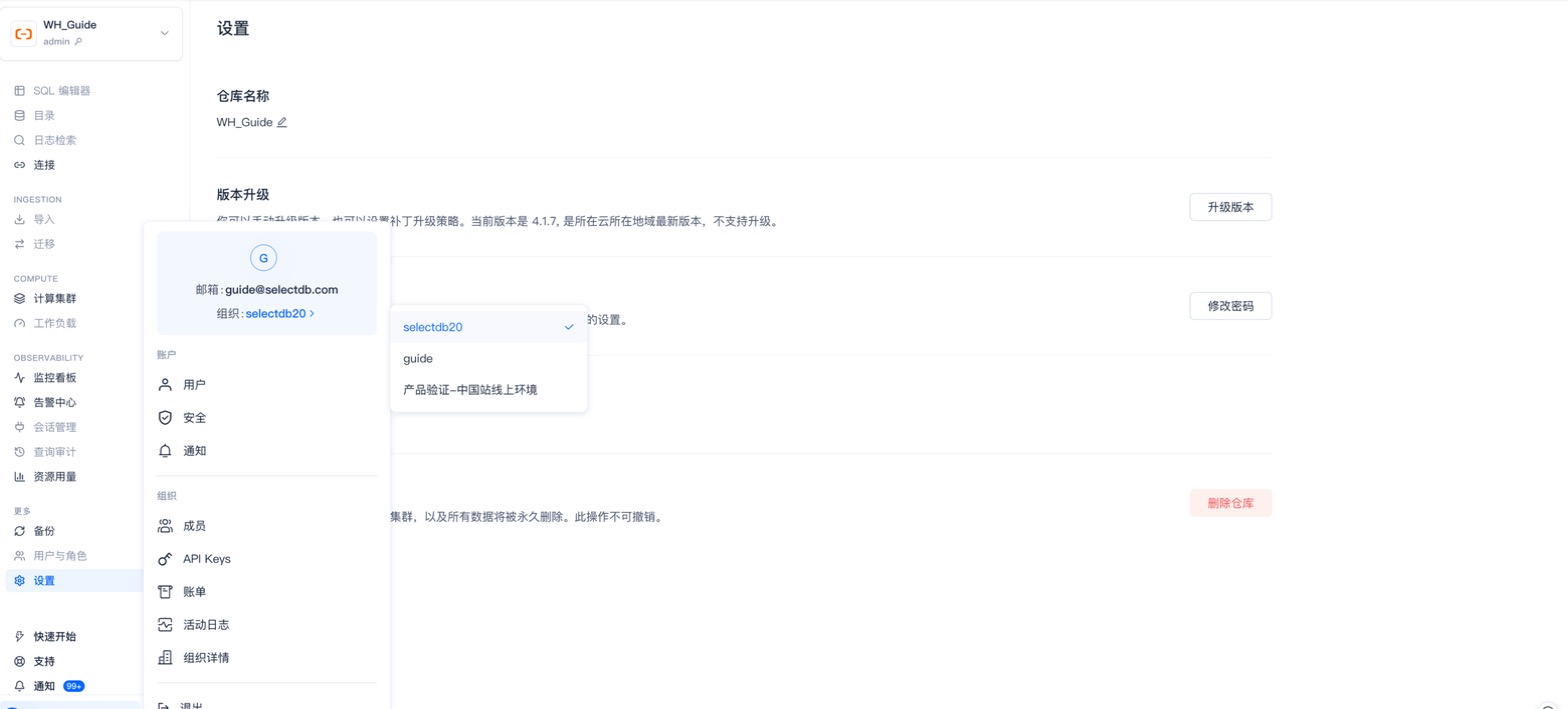This screenshot has height=709, width=1568.
Task: Click the WH_Guide orange logo icon
Action: (x=23, y=33)
